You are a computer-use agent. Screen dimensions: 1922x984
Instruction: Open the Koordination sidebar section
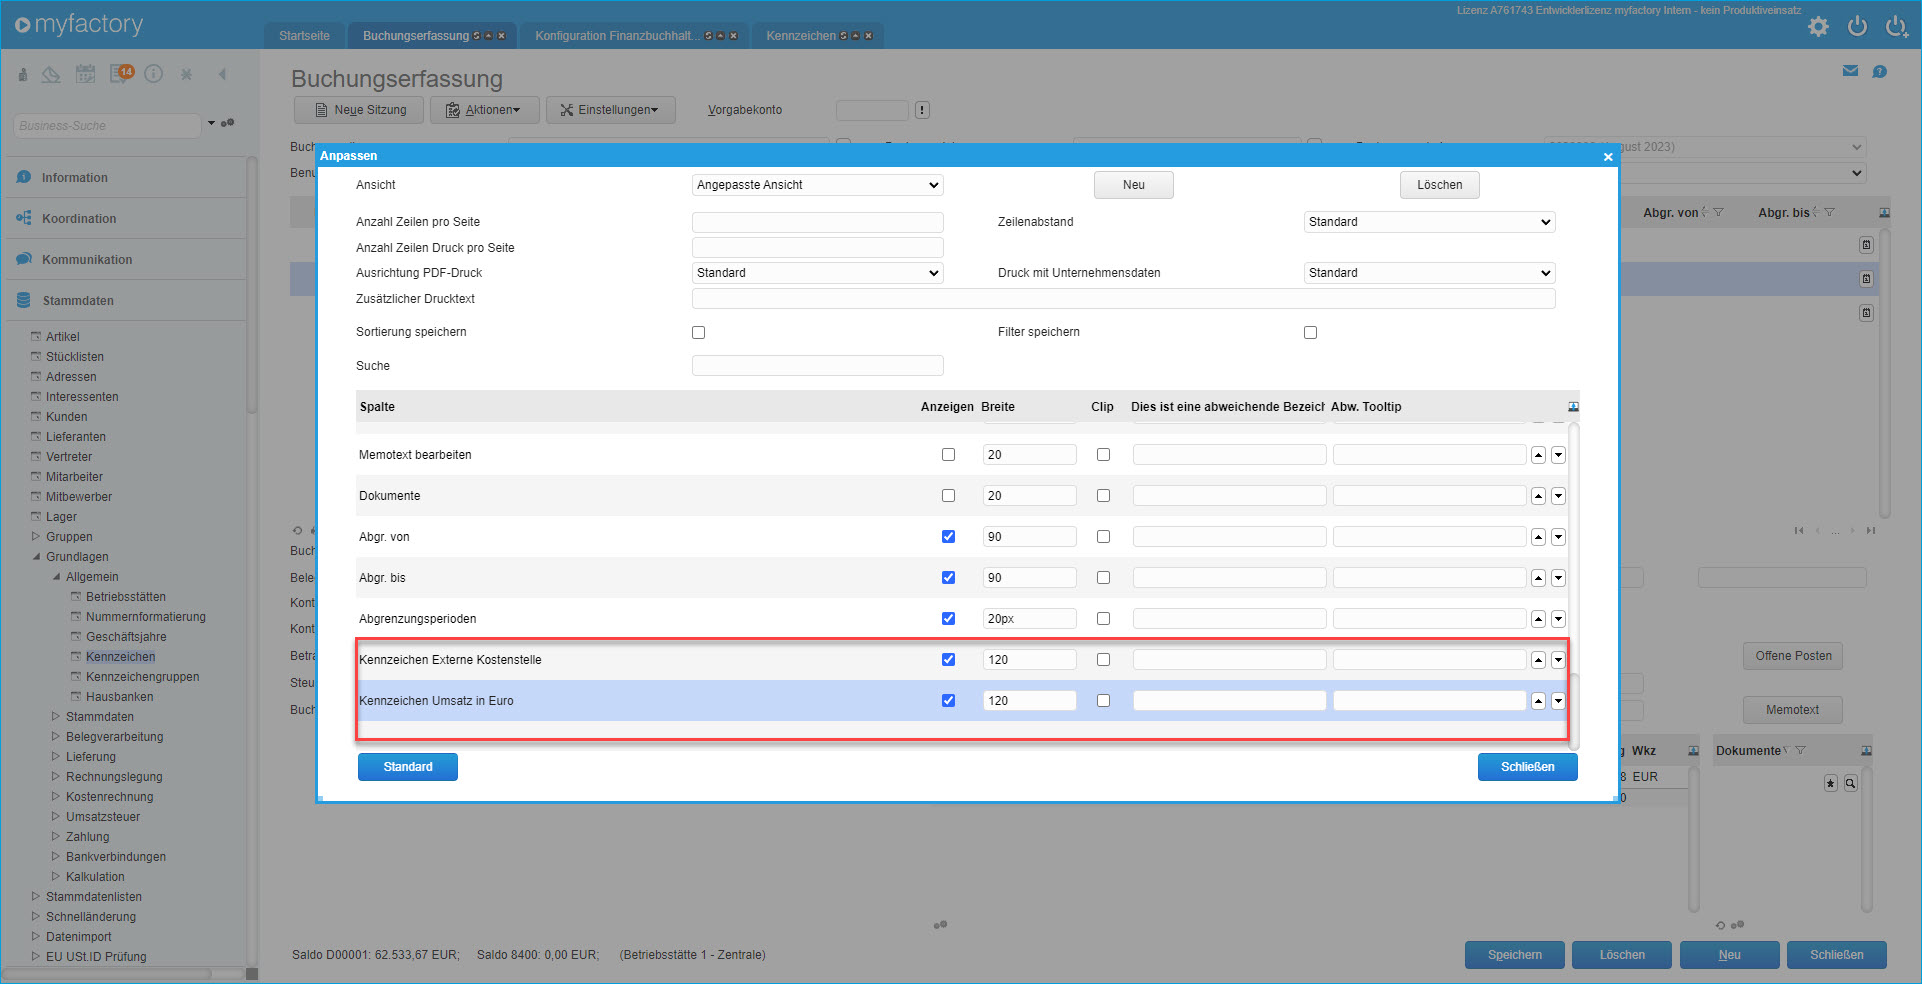(x=125, y=219)
